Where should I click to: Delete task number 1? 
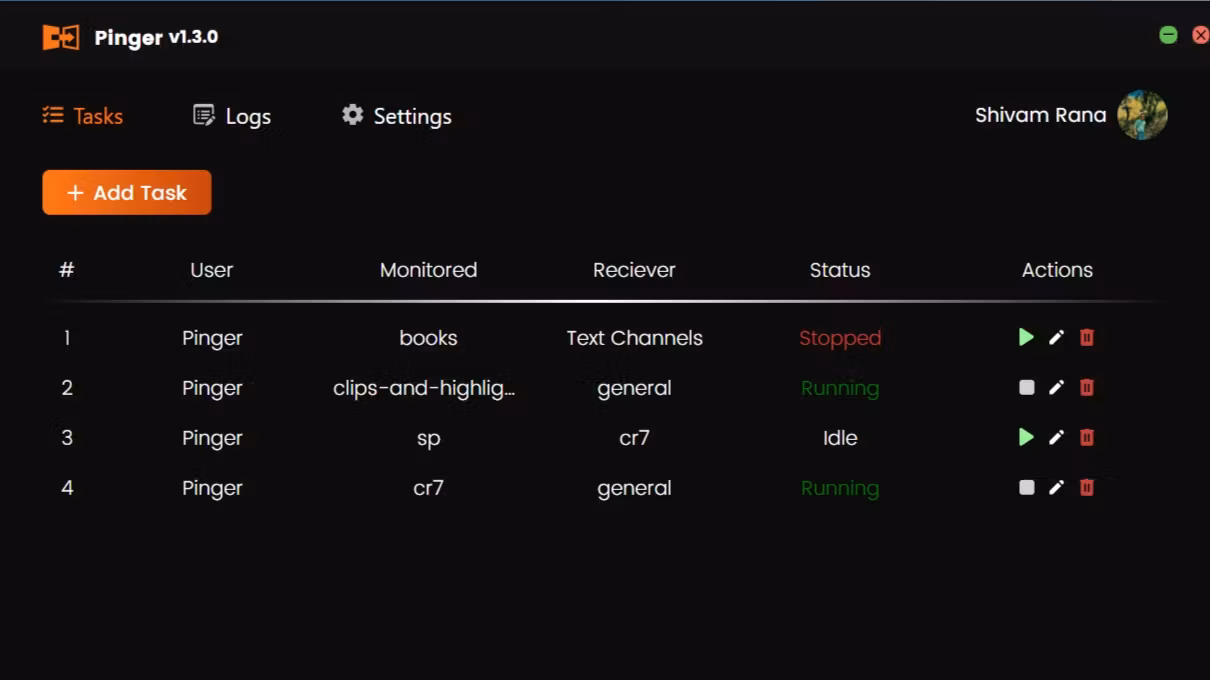coord(1087,338)
